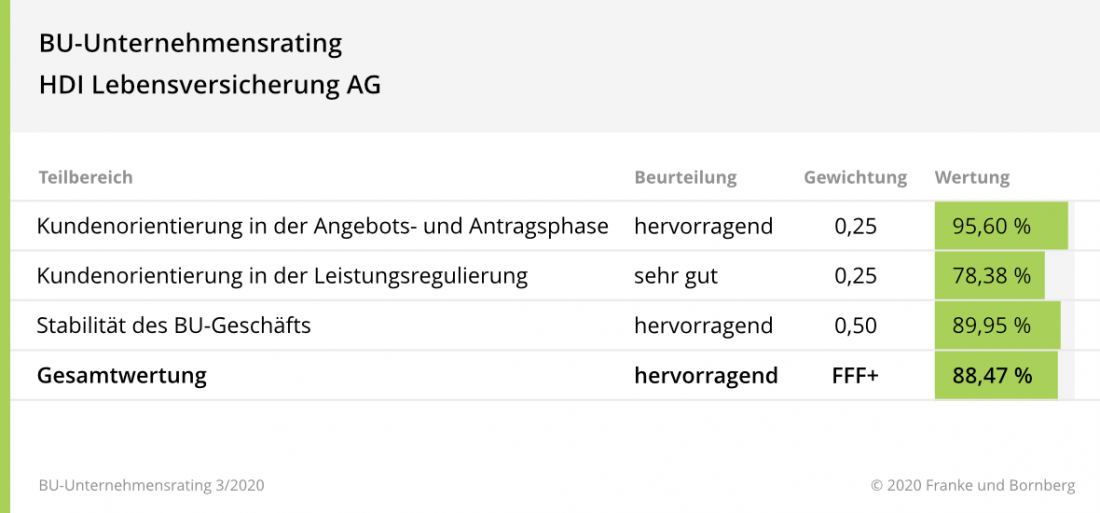Image resolution: width=1100 pixels, height=513 pixels.
Task: Select the Beurteilung column header
Action: [685, 178]
